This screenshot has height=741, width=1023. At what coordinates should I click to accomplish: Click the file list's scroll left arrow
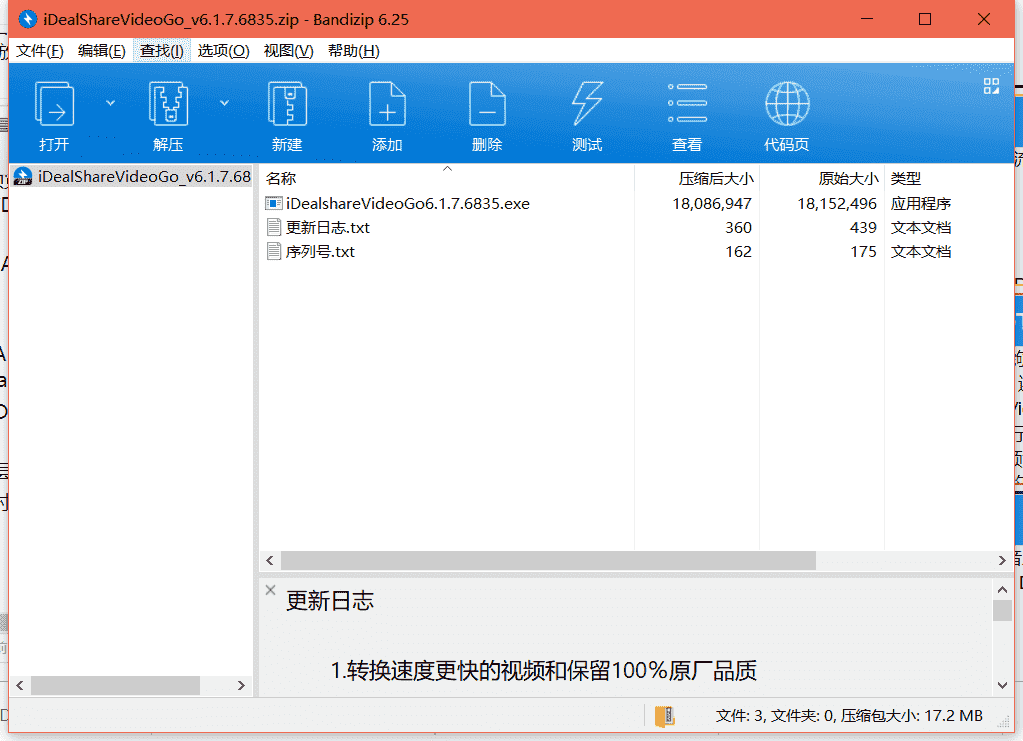[x=270, y=560]
